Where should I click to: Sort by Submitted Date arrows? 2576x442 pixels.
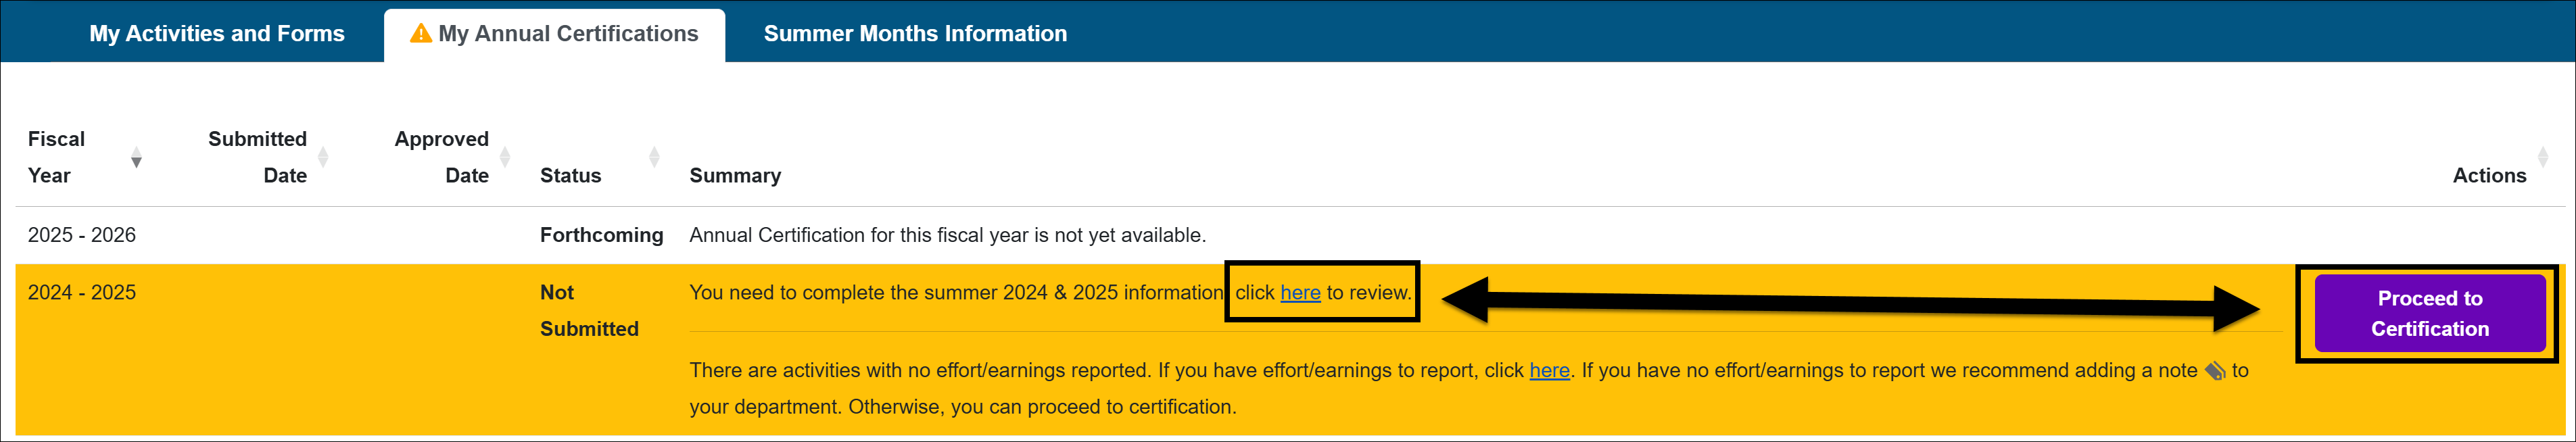pos(322,157)
